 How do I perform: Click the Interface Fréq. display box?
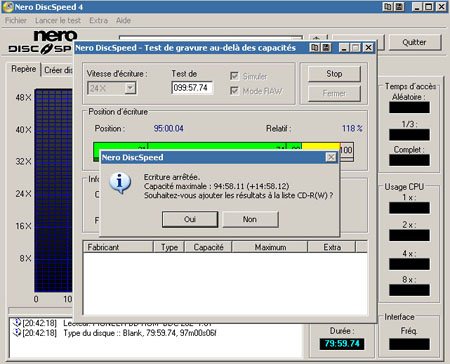(x=409, y=344)
